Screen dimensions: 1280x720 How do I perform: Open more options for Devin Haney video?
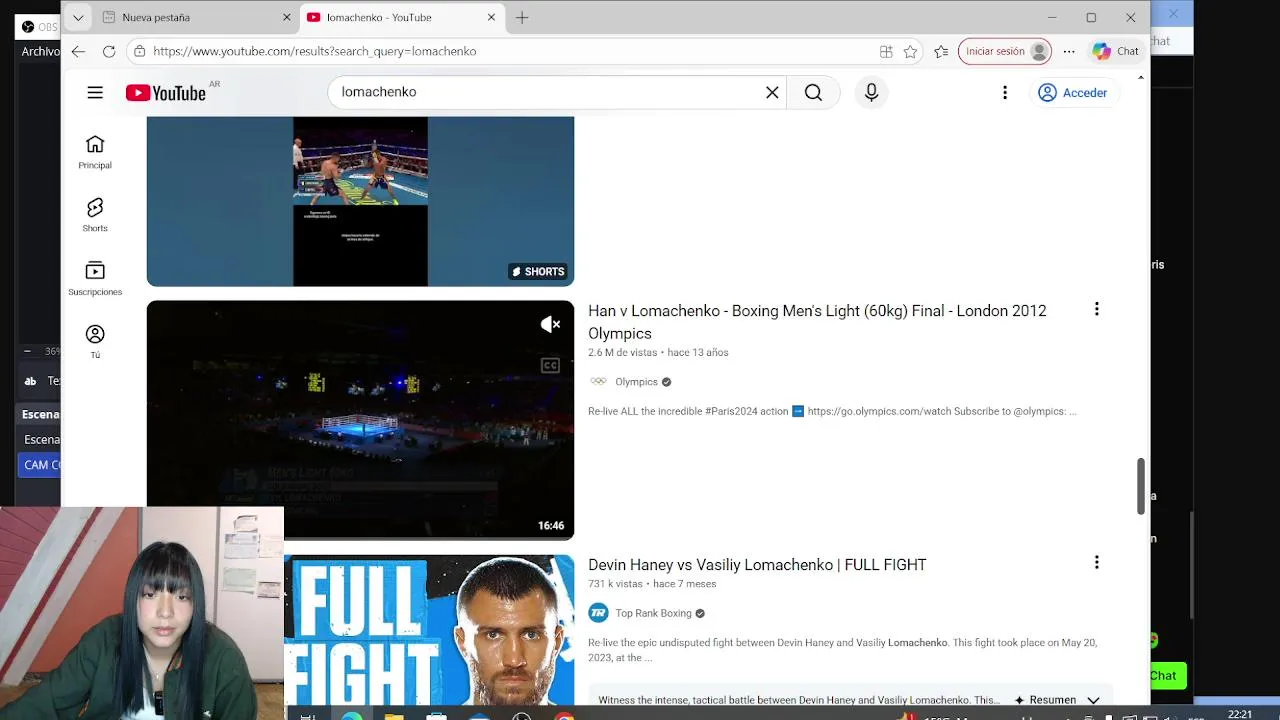tap(1096, 563)
